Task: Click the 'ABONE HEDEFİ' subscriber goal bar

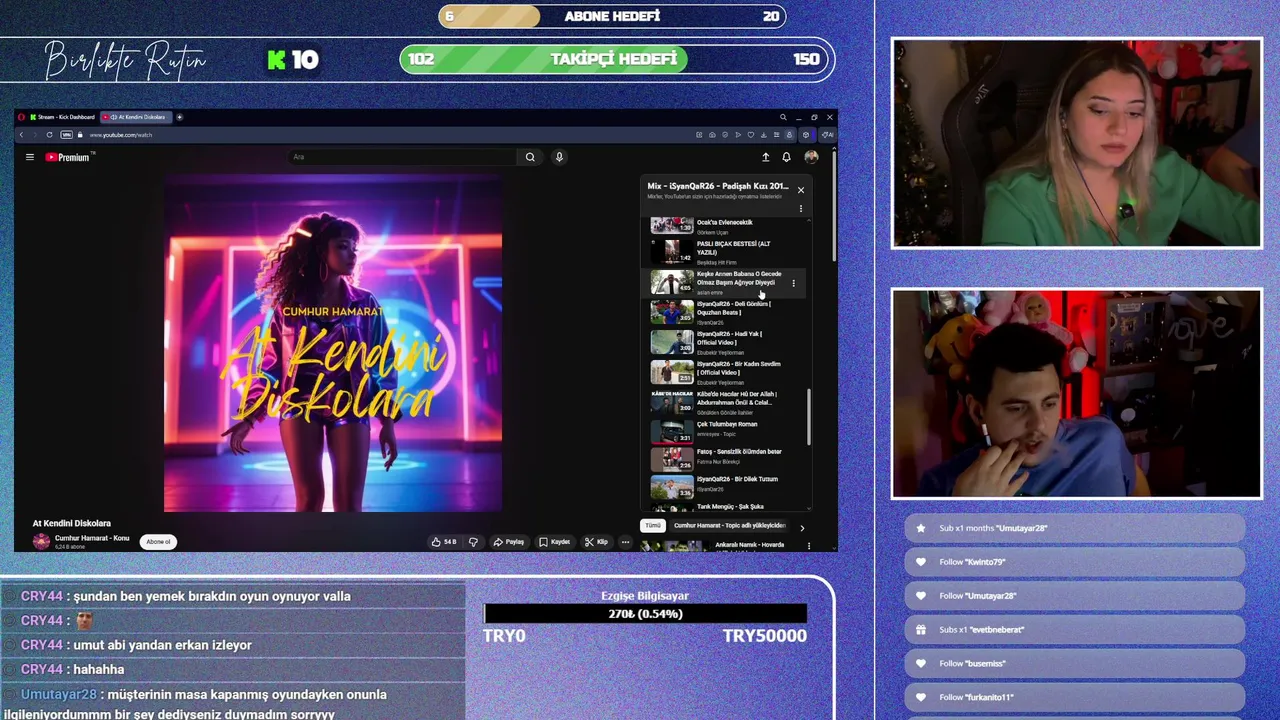Action: [x=612, y=16]
